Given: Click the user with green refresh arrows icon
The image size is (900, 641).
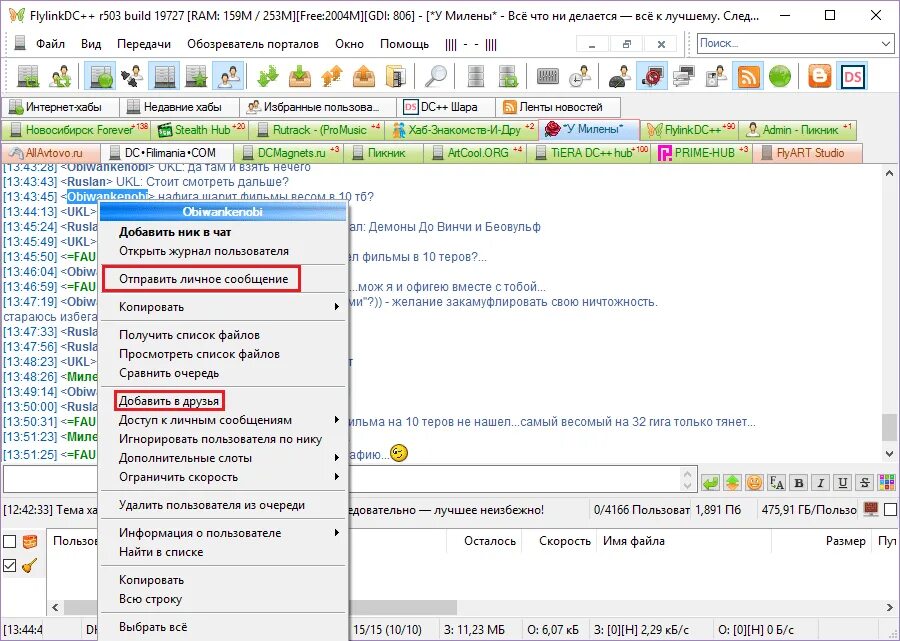Looking at the screenshot, I should [x=60, y=76].
